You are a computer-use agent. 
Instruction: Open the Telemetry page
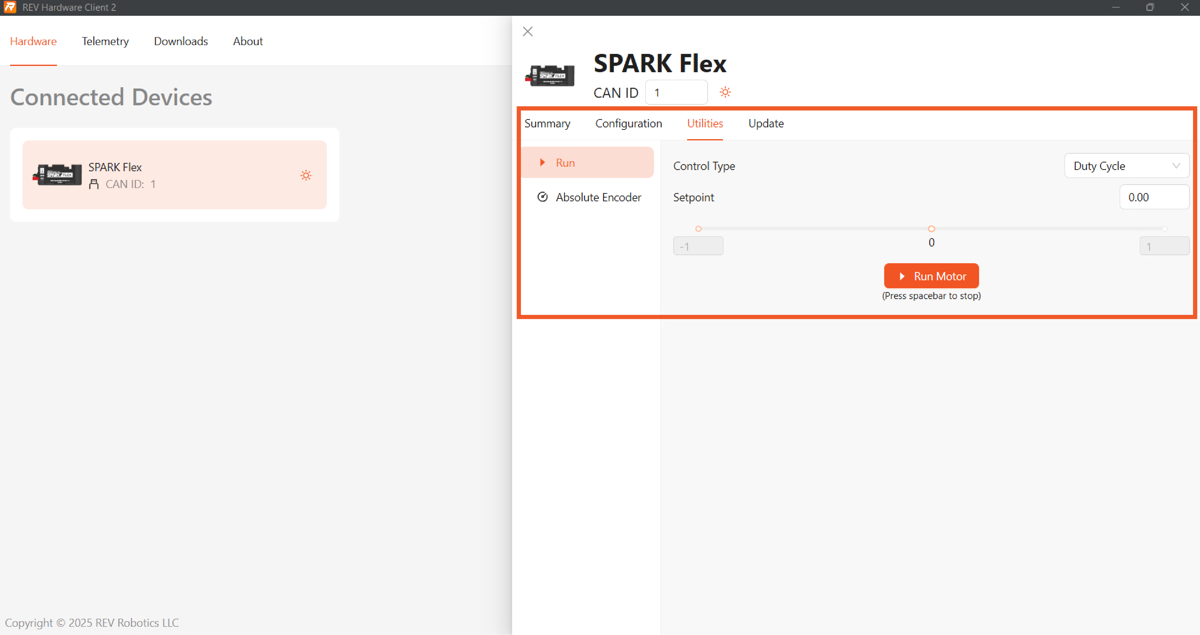tap(105, 42)
